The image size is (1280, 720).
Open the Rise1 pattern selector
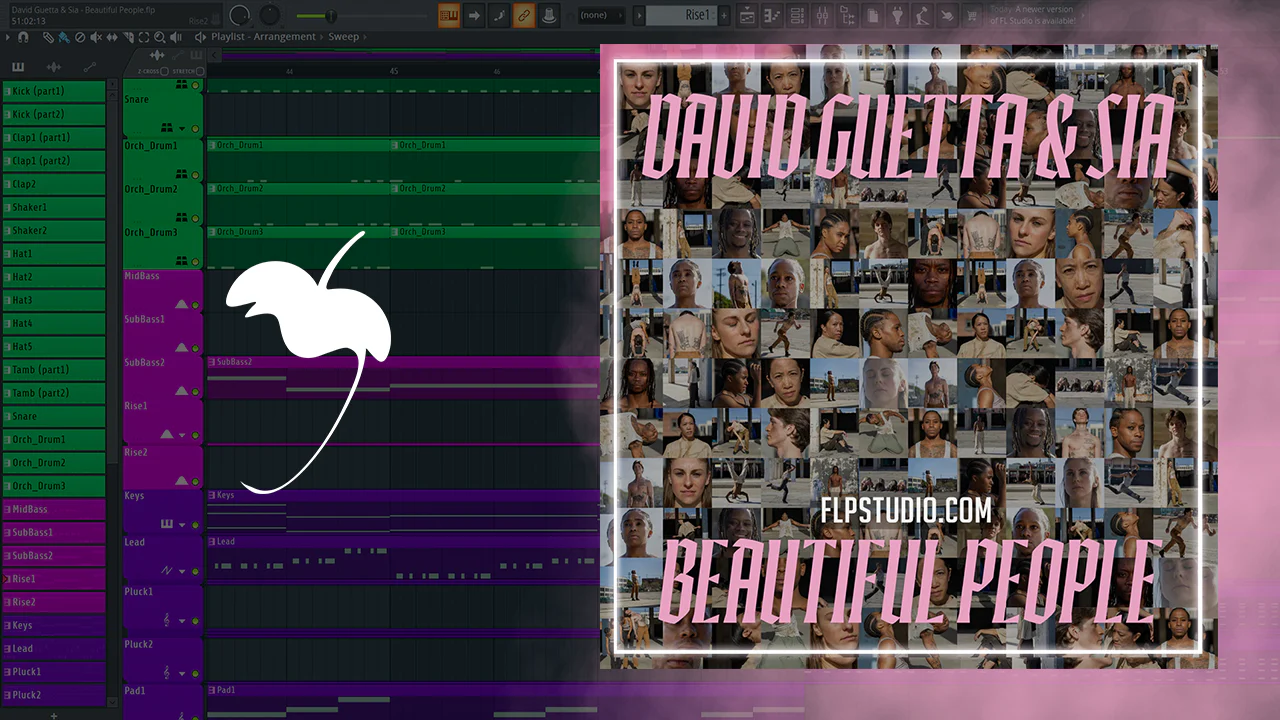pyautogui.click(x=683, y=15)
